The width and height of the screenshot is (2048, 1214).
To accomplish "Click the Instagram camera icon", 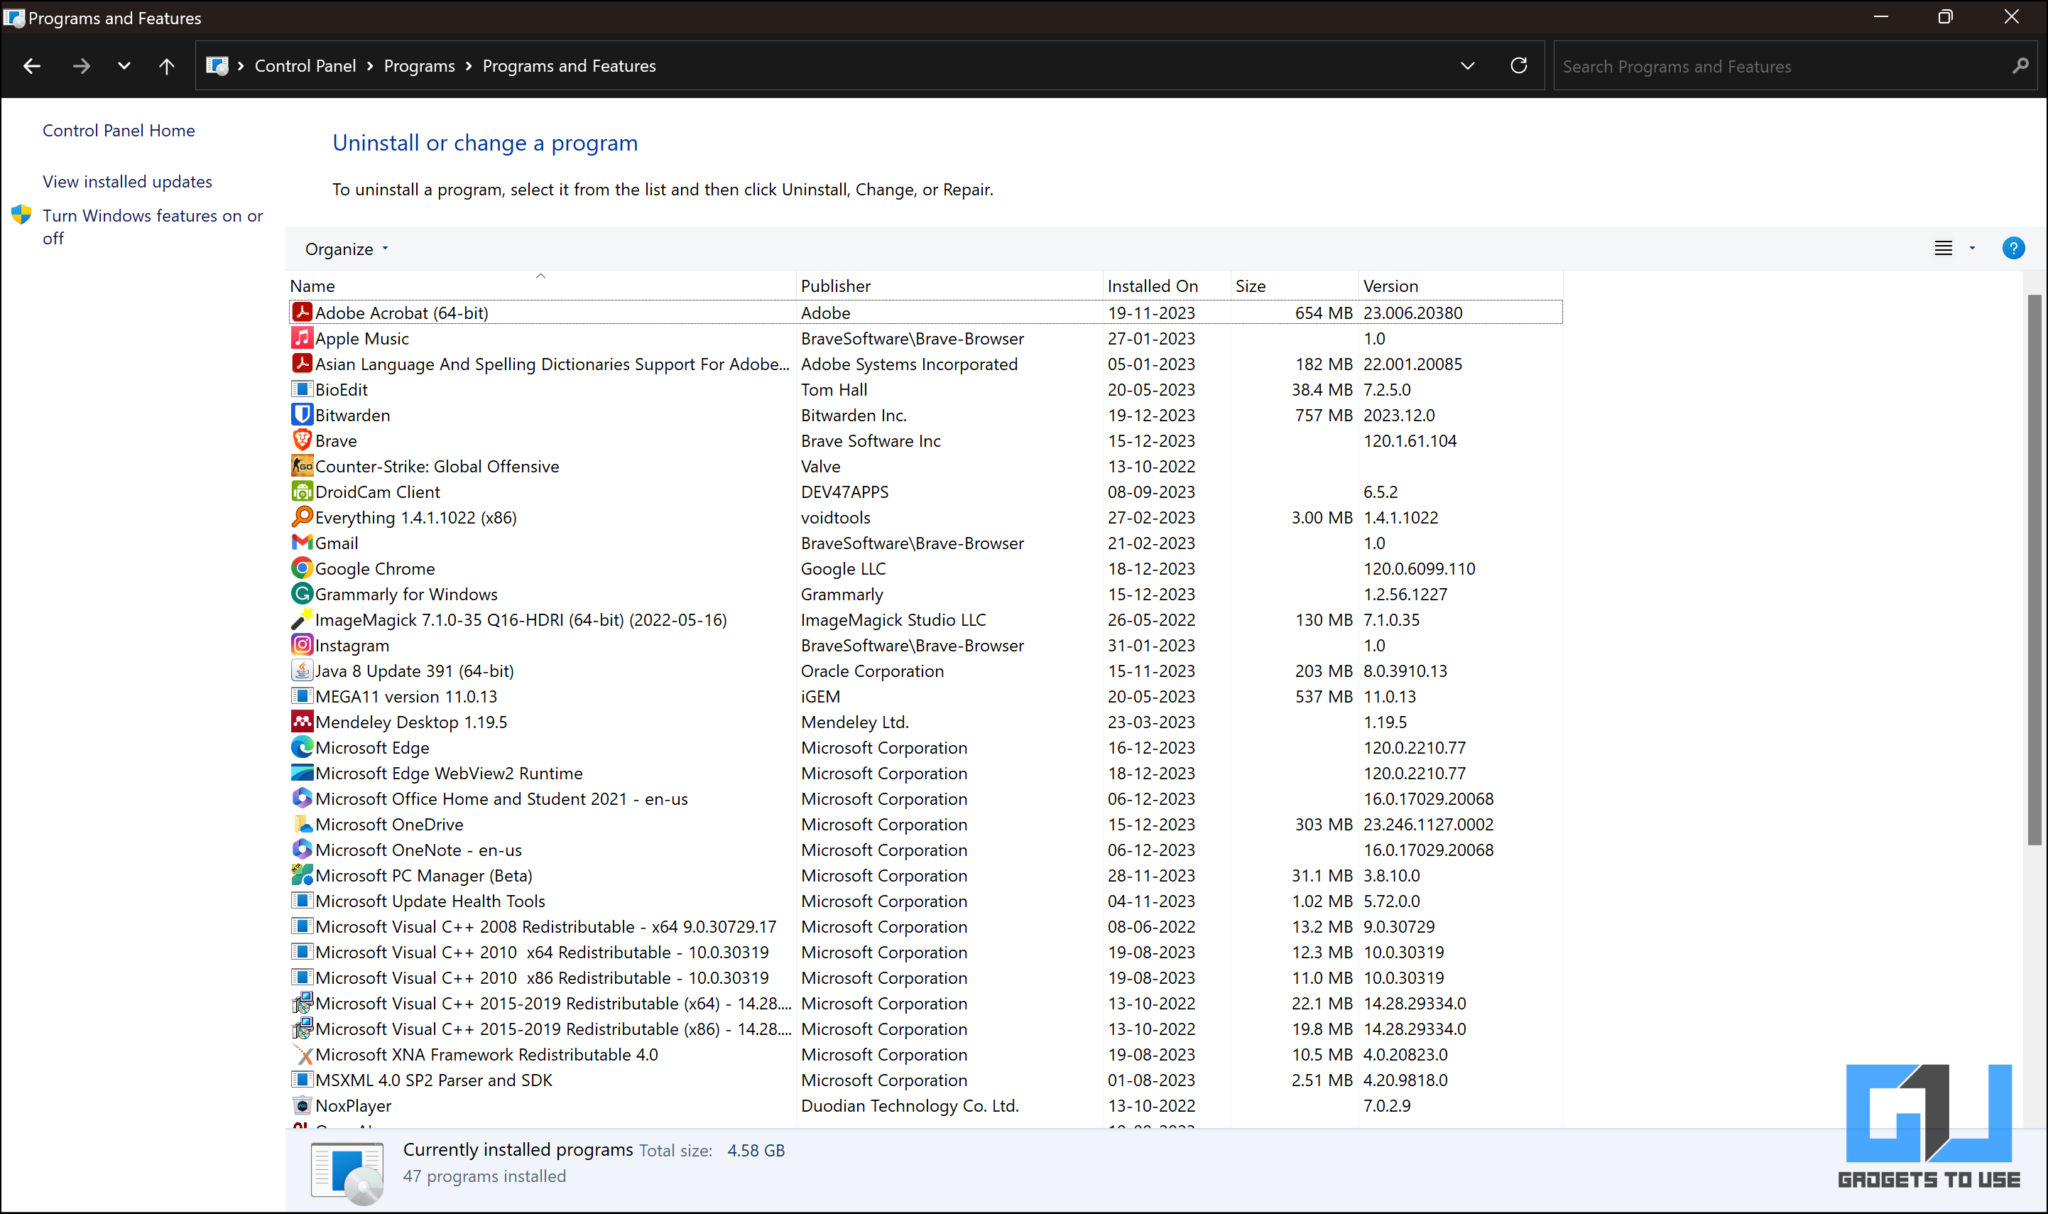I will (303, 645).
